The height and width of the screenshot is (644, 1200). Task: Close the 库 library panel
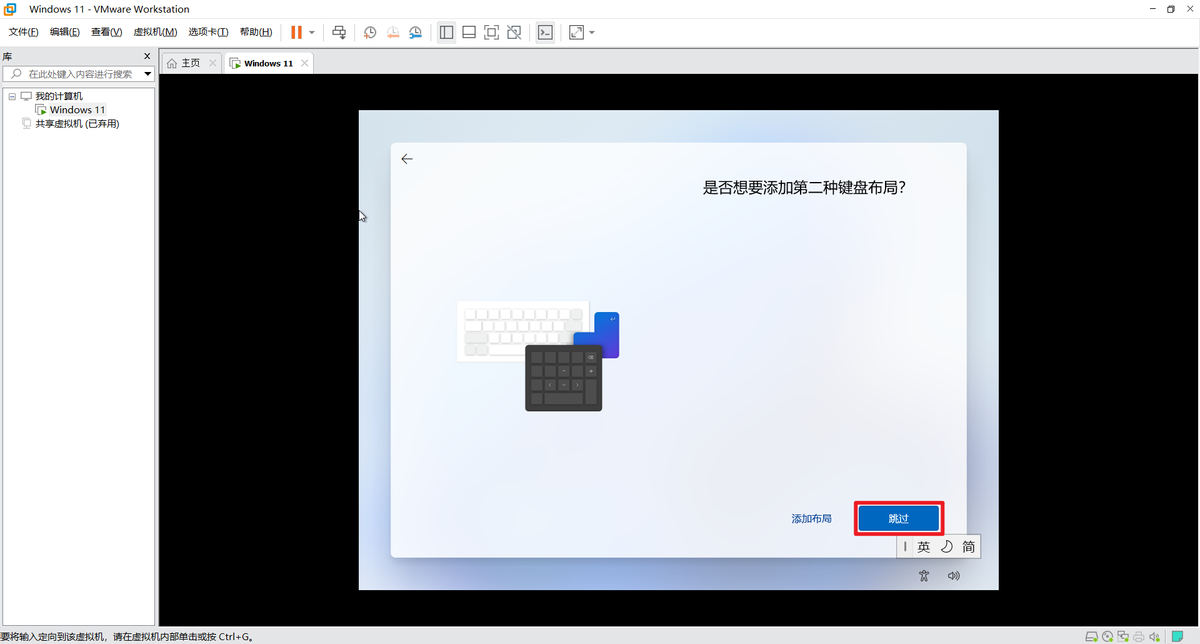pos(147,57)
